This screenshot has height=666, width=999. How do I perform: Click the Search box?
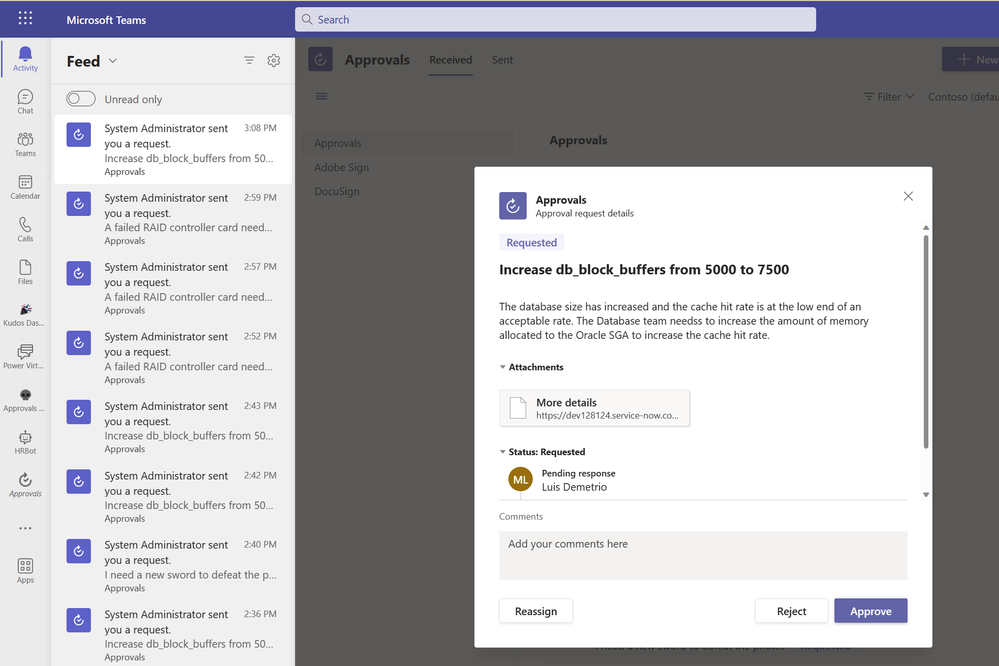555,19
